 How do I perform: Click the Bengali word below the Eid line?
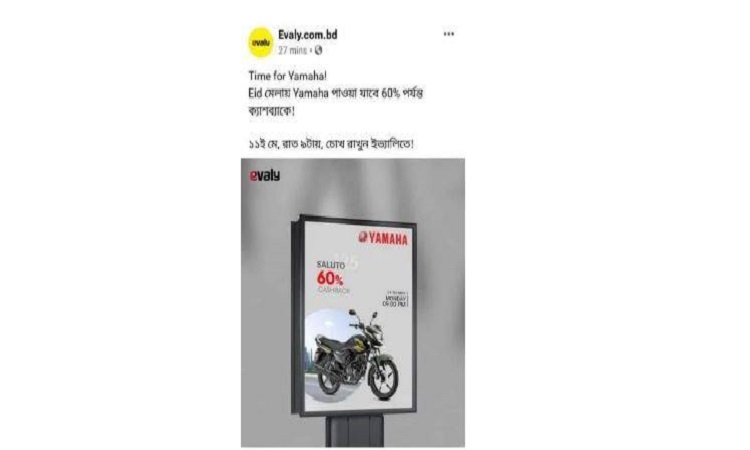(271, 112)
